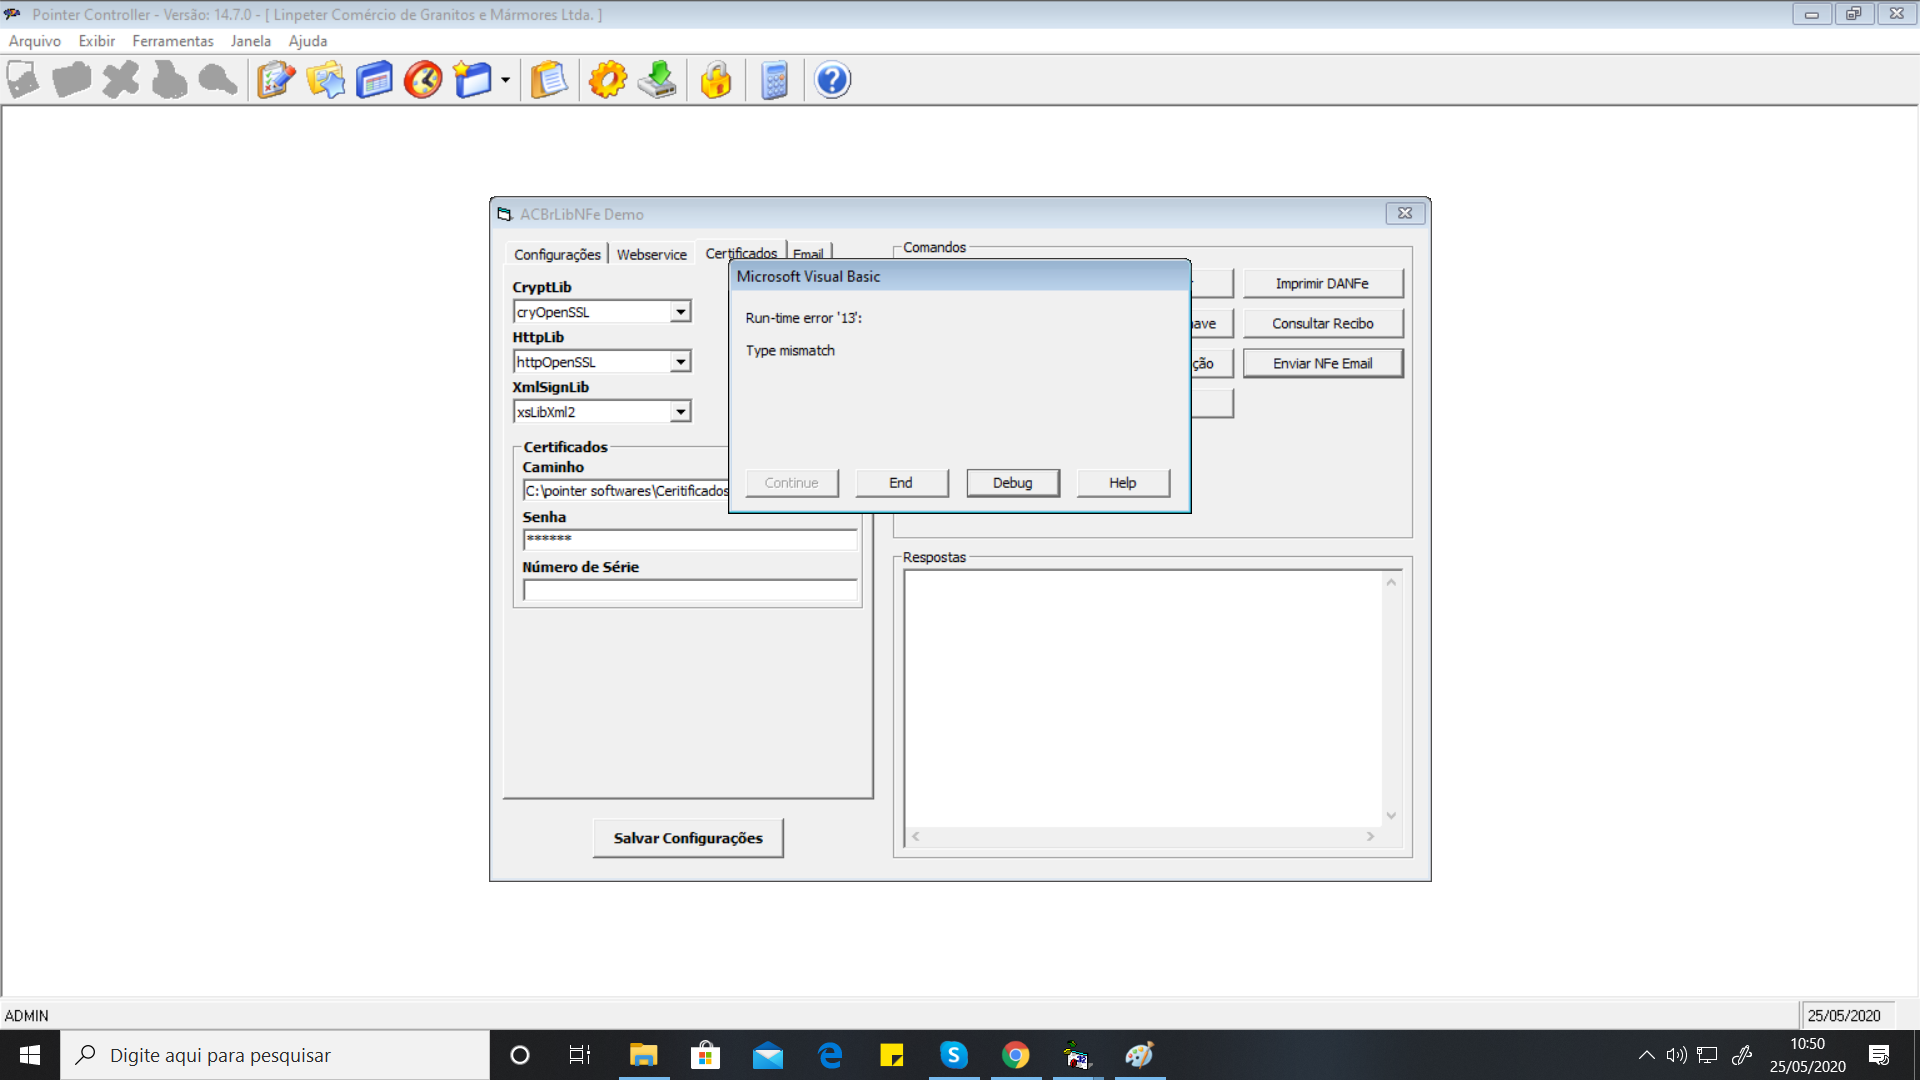This screenshot has height=1080, width=1920.
Task: Click the clipboard notes toolbar icon
Action: point(548,80)
